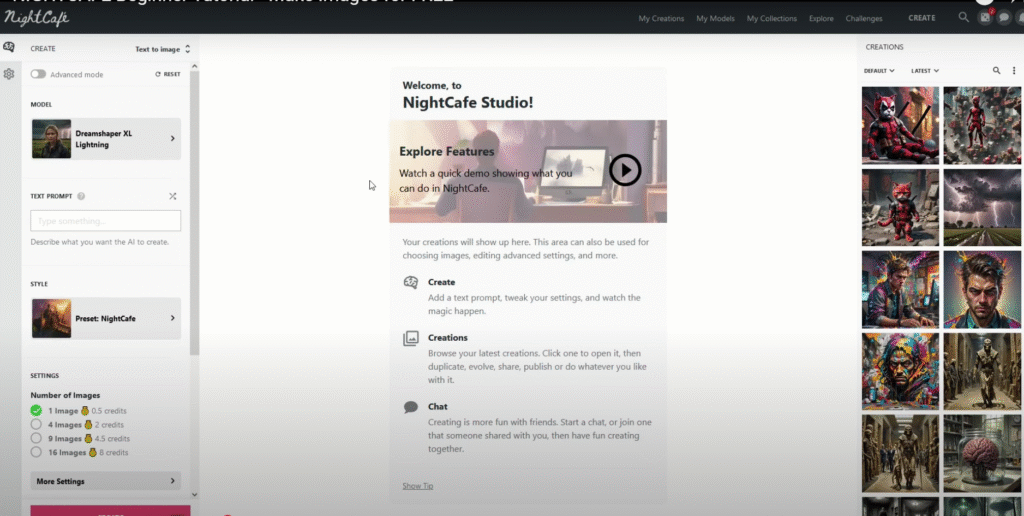The image size is (1024, 516).
Task: Click the NightCafe logo
Action: click(37, 18)
